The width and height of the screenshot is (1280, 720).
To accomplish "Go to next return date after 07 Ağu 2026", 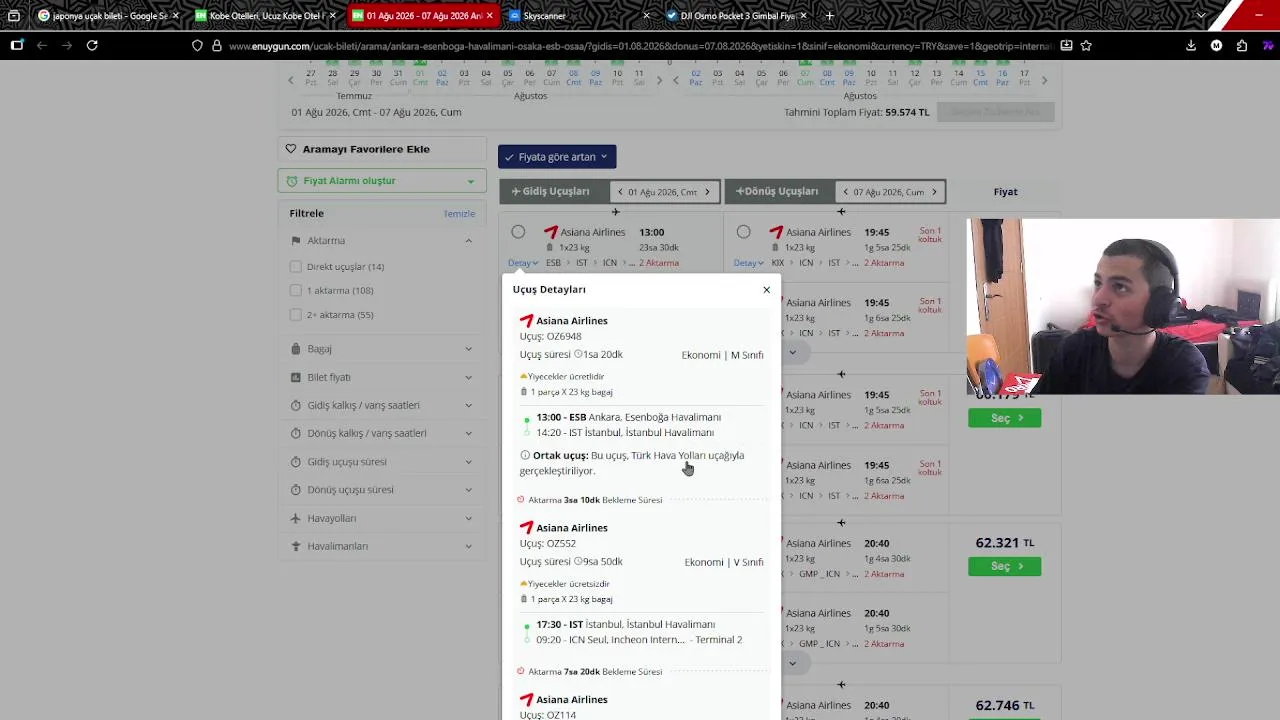I will (x=934, y=192).
